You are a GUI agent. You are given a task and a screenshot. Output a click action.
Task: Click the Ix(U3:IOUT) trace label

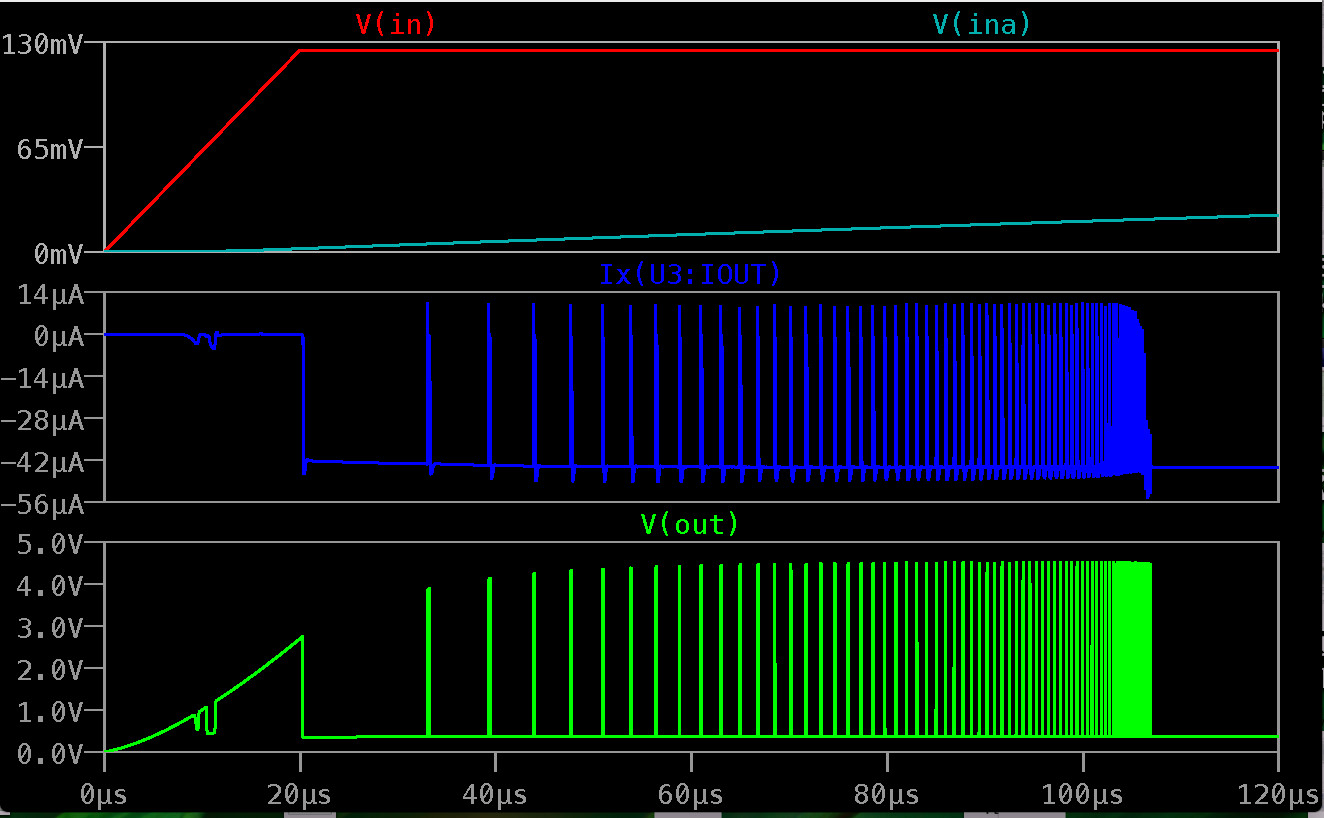pos(690,274)
